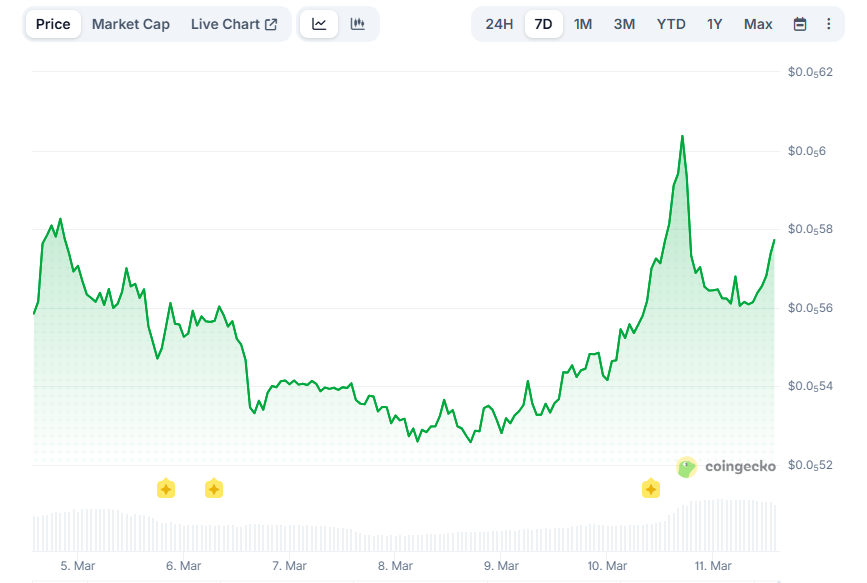Click the coingecko text label
This screenshot has width=867, height=583.
pos(740,466)
